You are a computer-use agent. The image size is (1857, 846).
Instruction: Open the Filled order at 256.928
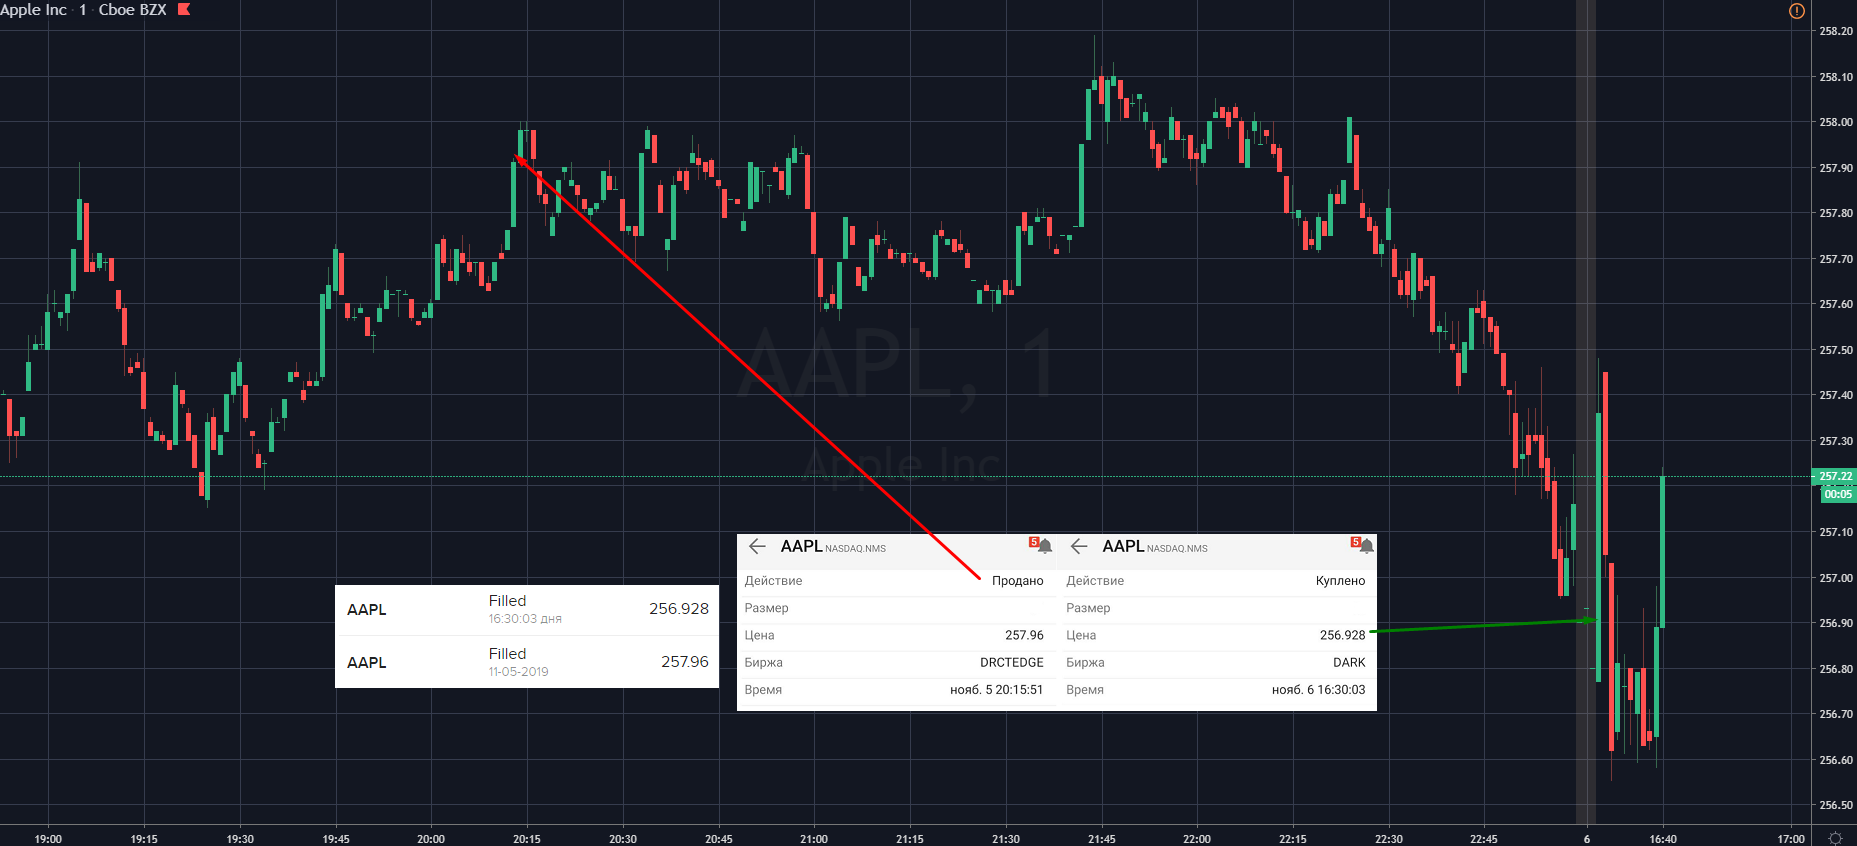527,609
